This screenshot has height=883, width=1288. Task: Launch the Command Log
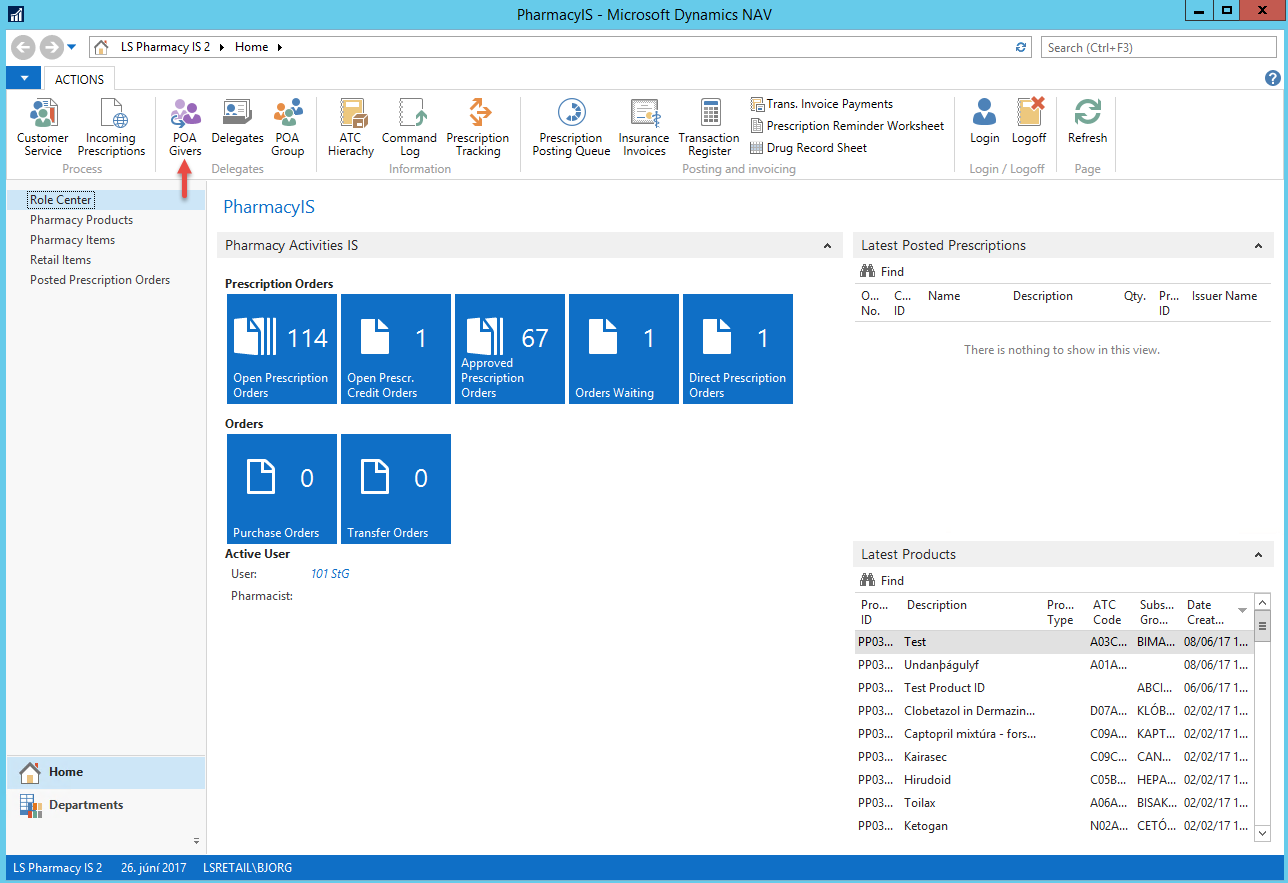coord(409,128)
